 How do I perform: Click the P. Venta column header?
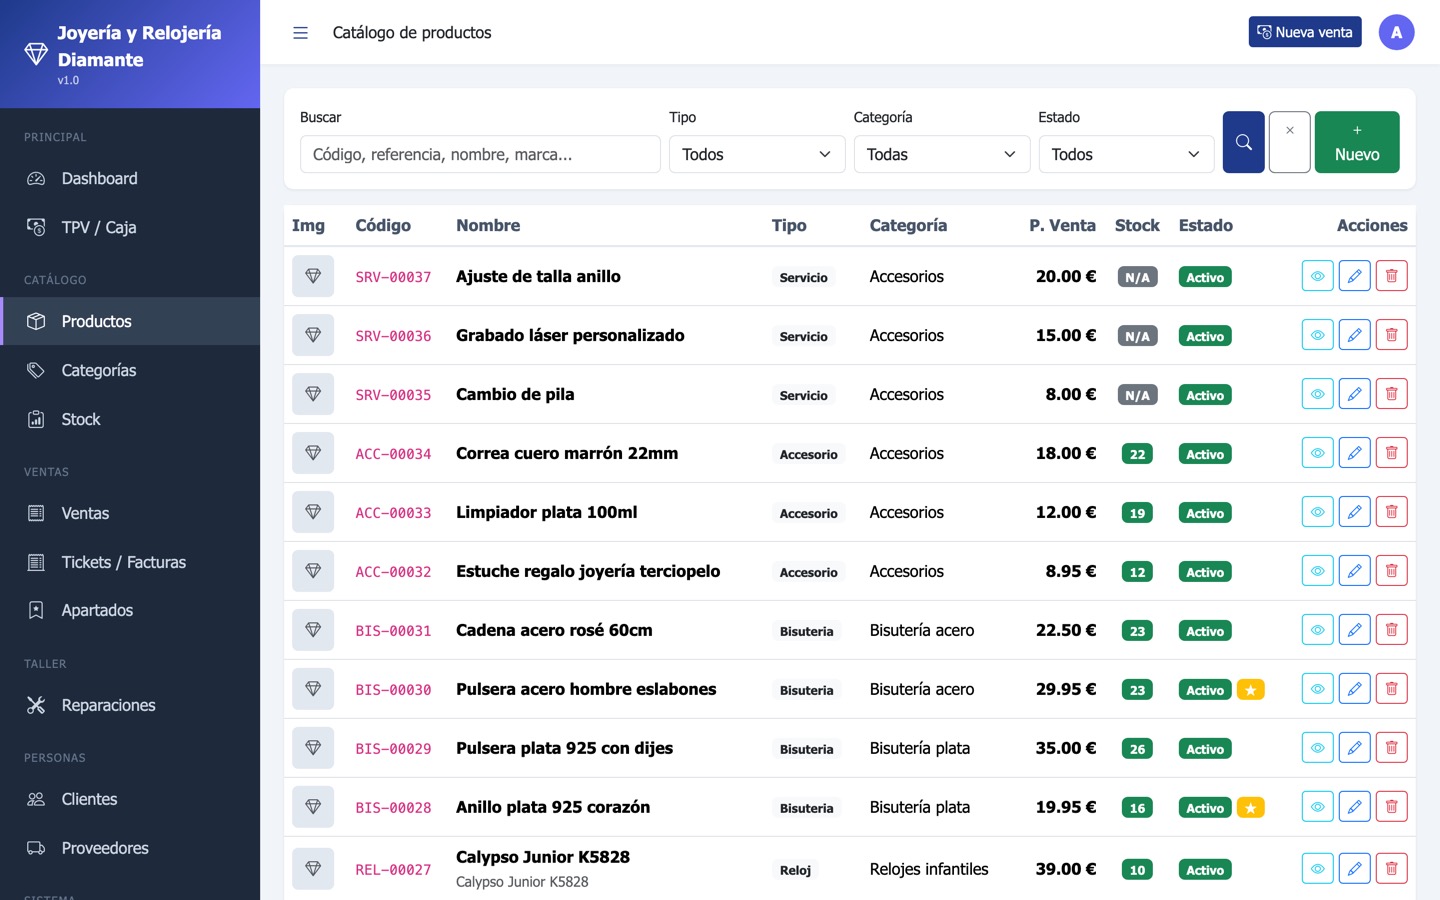pyautogui.click(x=1062, y=225)
